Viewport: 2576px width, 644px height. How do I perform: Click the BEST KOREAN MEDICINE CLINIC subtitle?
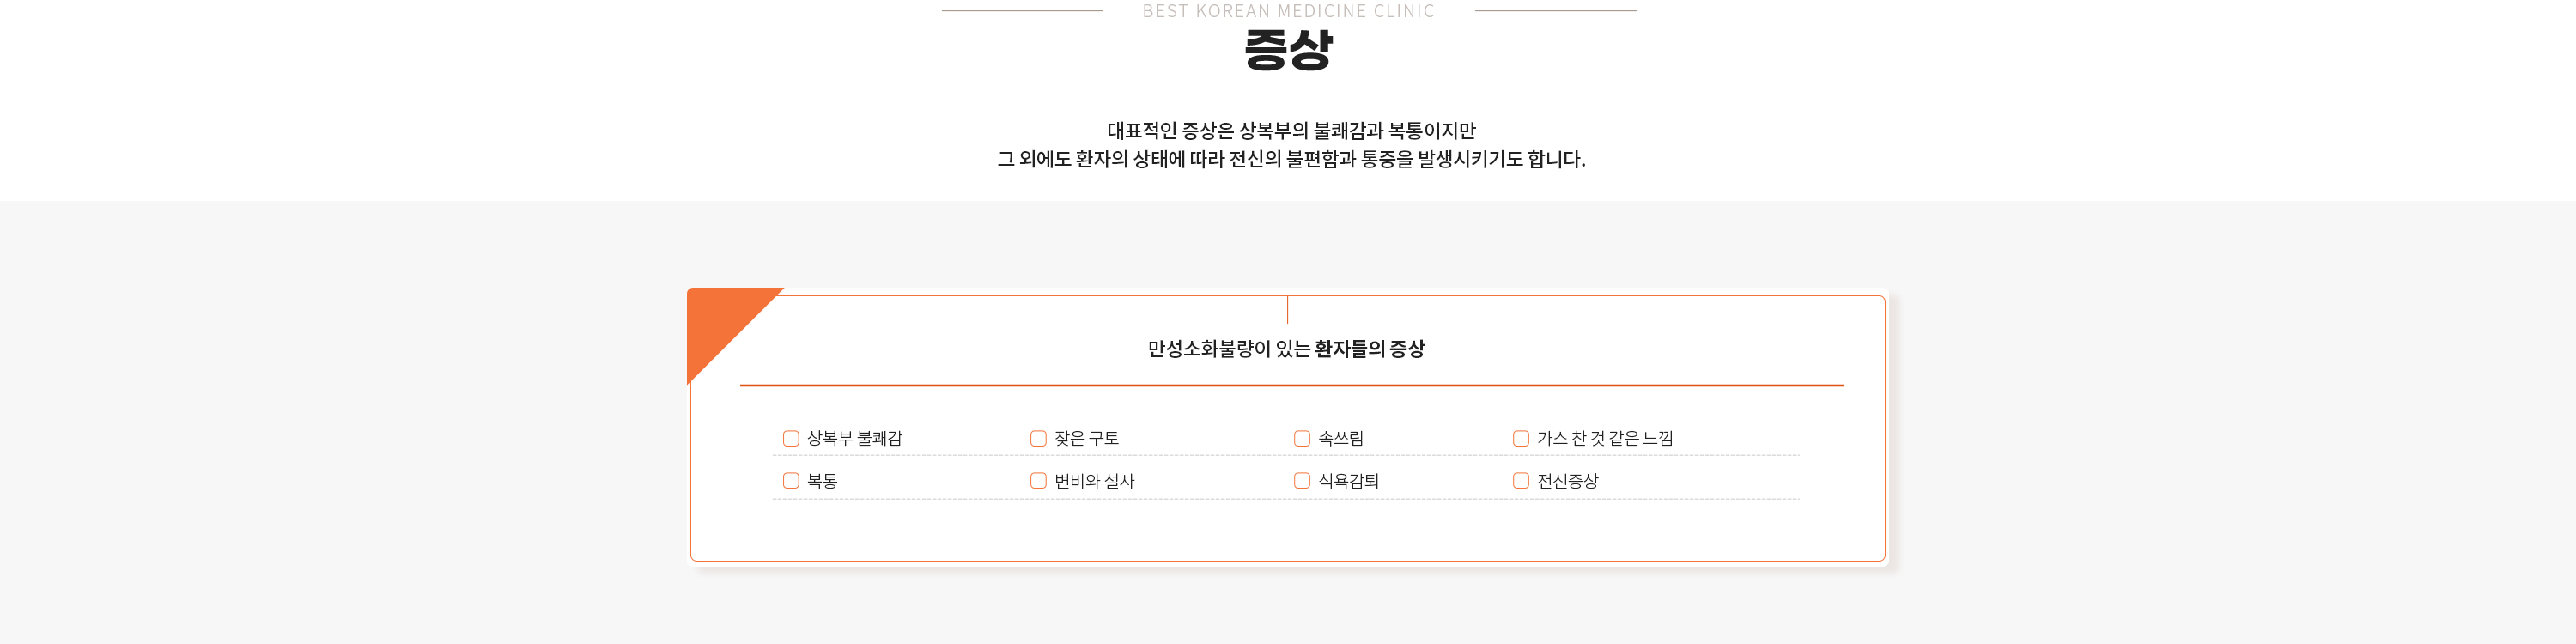(1288, 11)
